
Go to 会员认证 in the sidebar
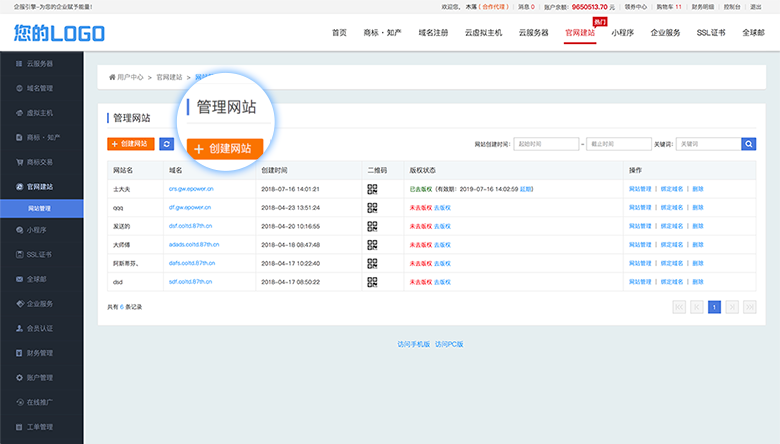tap(40, 328)
